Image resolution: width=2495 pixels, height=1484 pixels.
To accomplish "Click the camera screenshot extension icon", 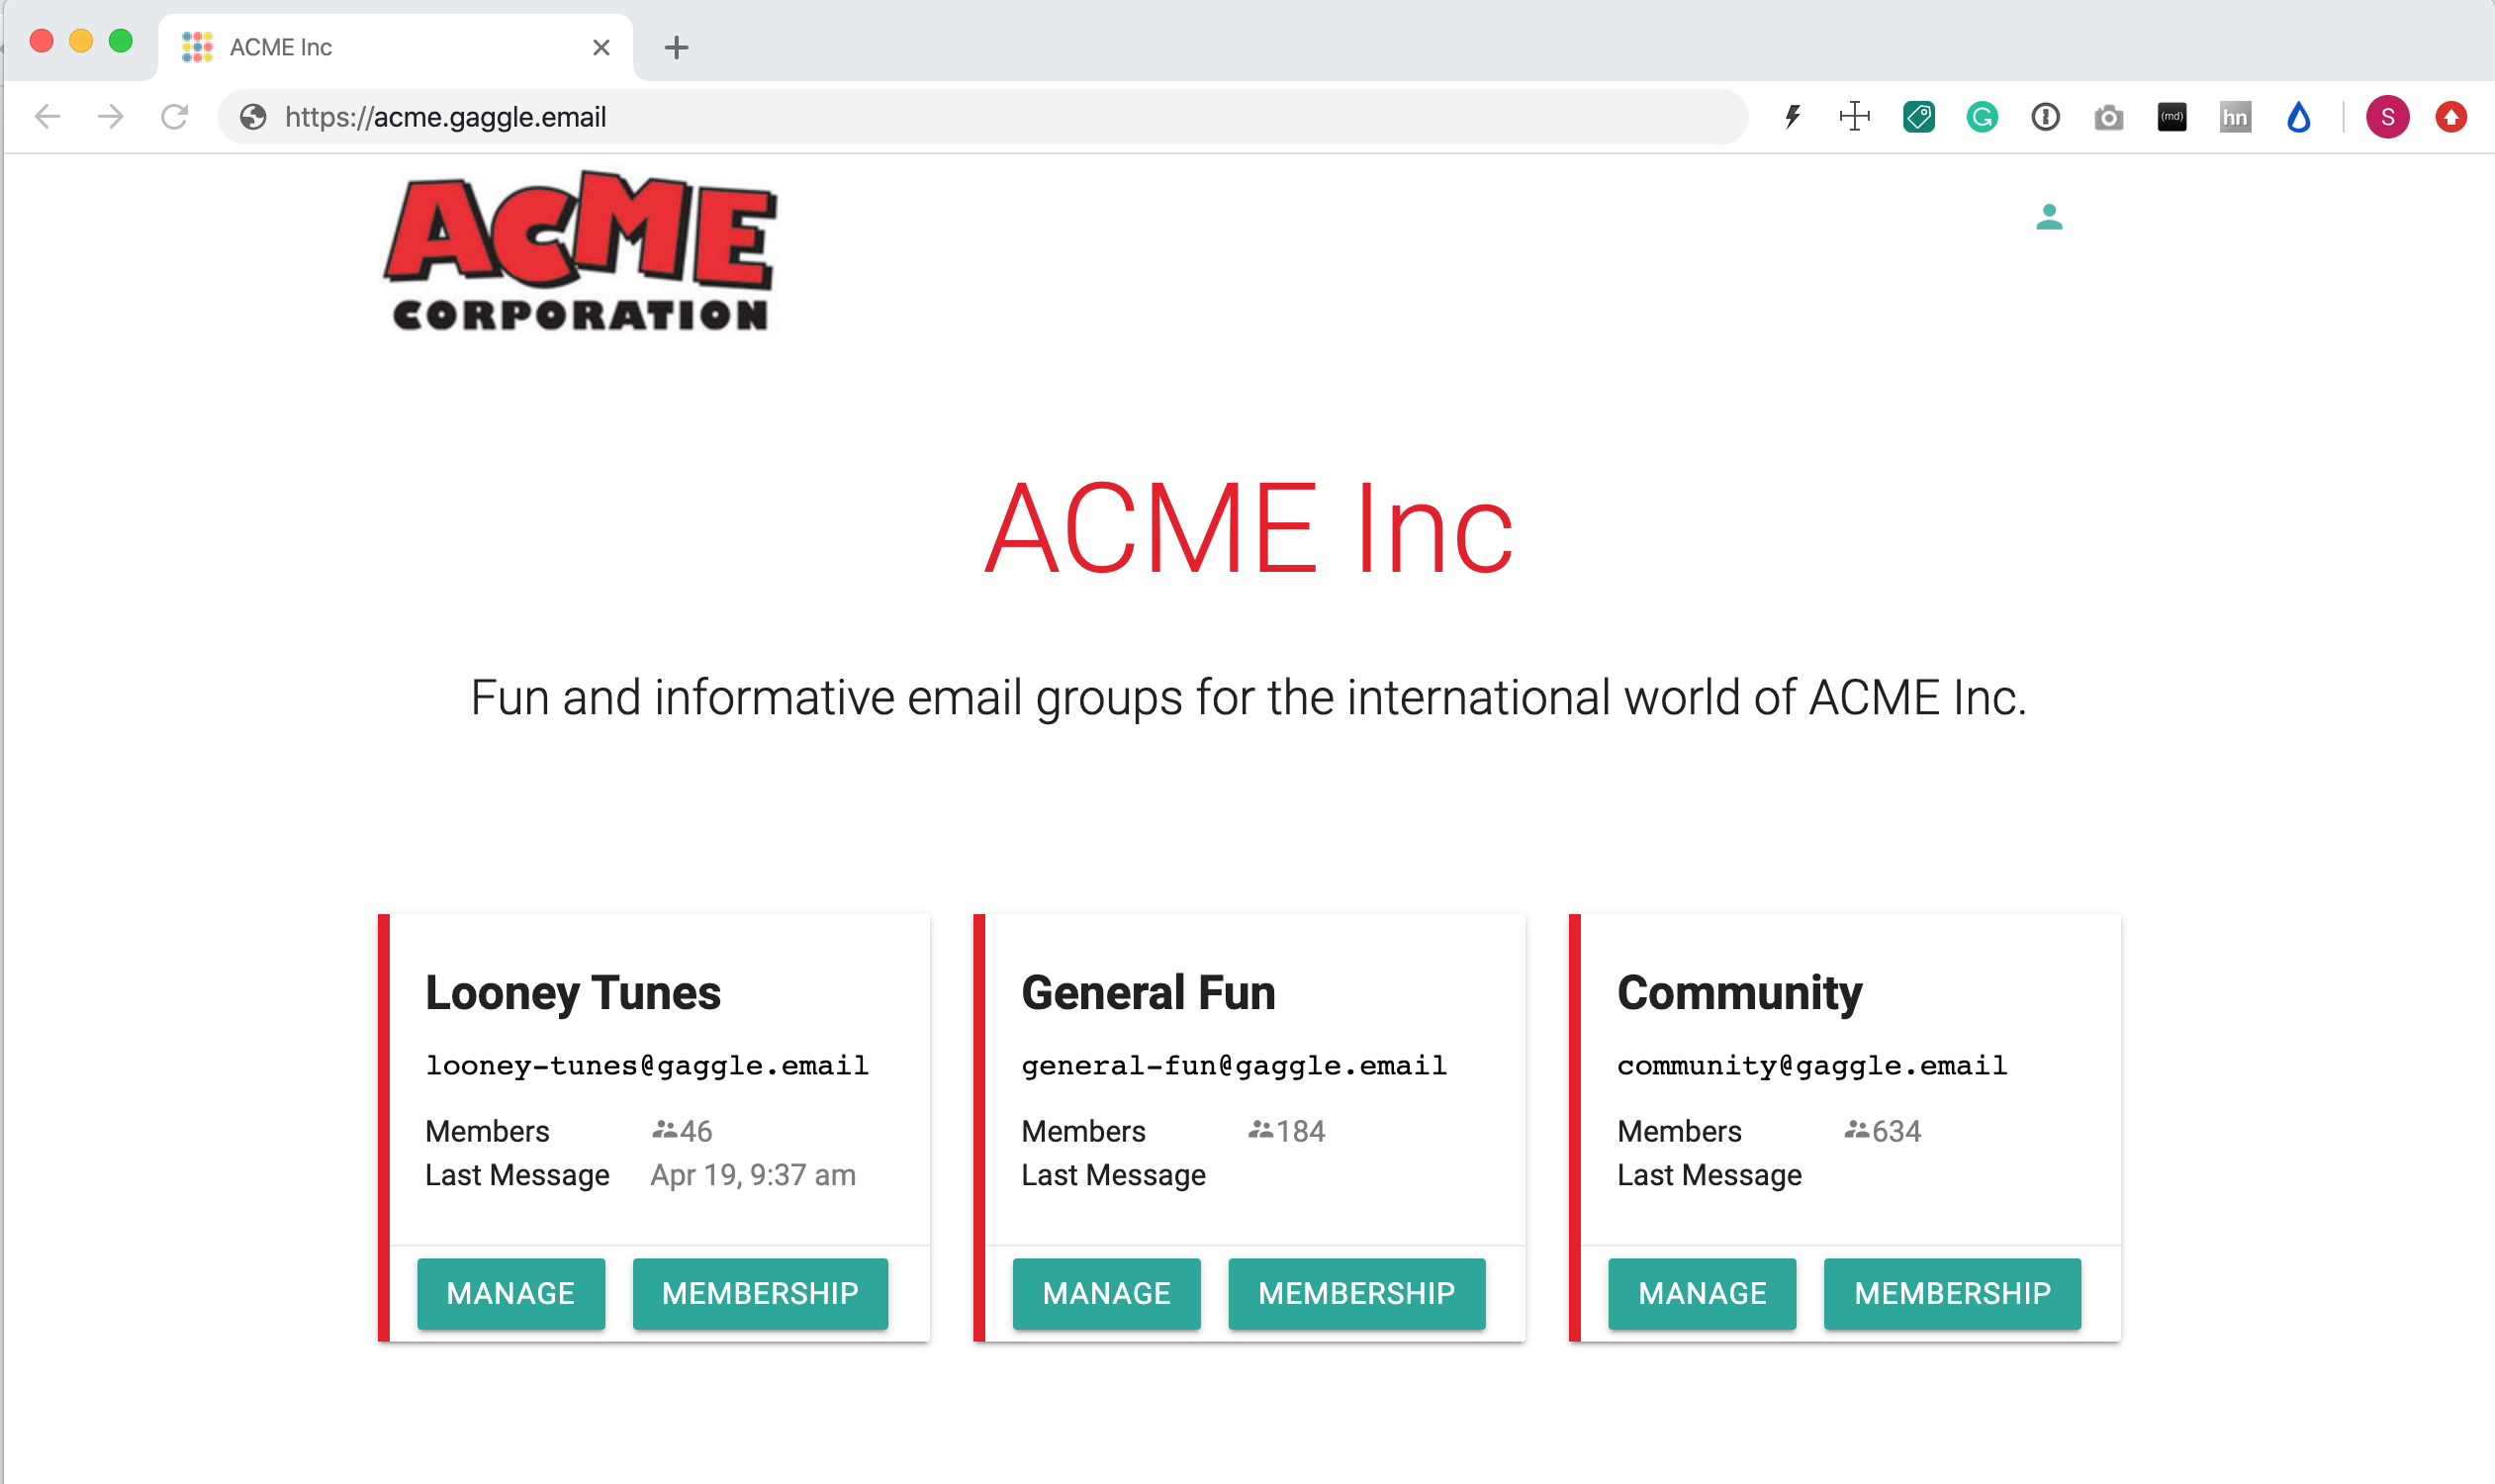I will coord(2108,117).
